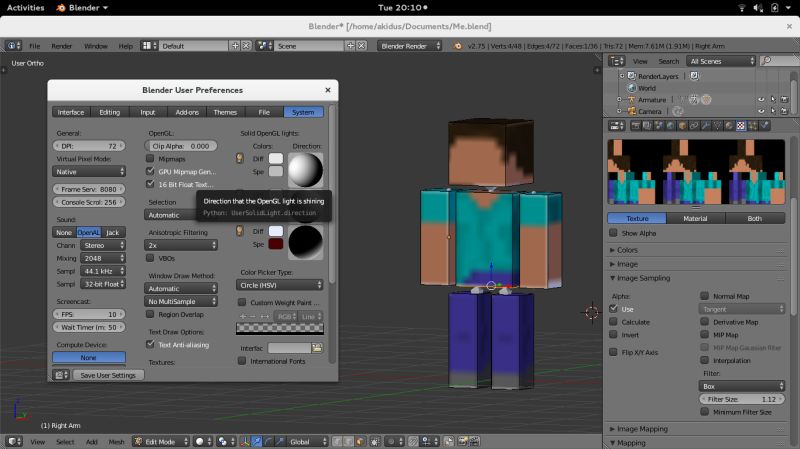This screenshot has height=449, width=800.
Task: Open the interface font file browser icon
Action: 317,348
